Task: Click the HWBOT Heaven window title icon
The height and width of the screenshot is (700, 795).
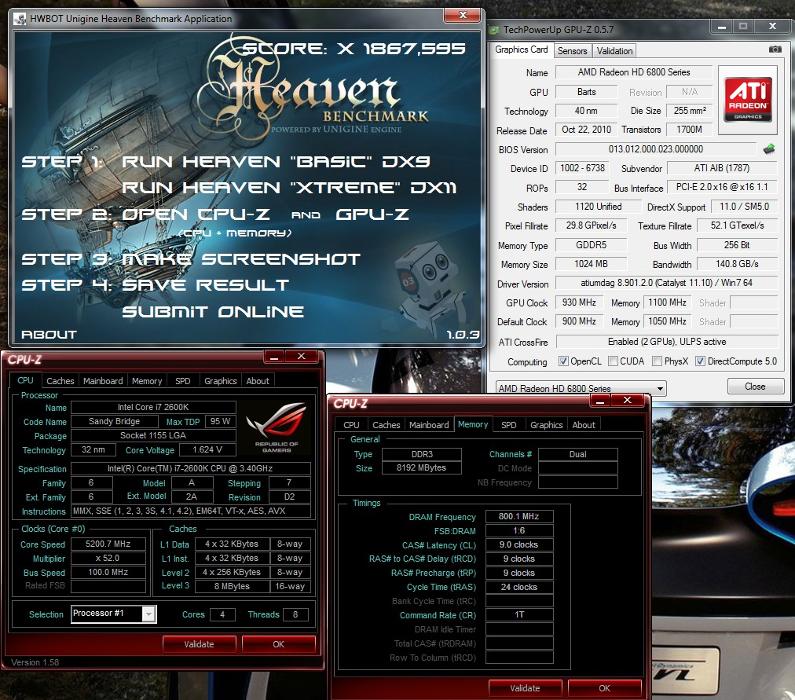Action: 20,19
